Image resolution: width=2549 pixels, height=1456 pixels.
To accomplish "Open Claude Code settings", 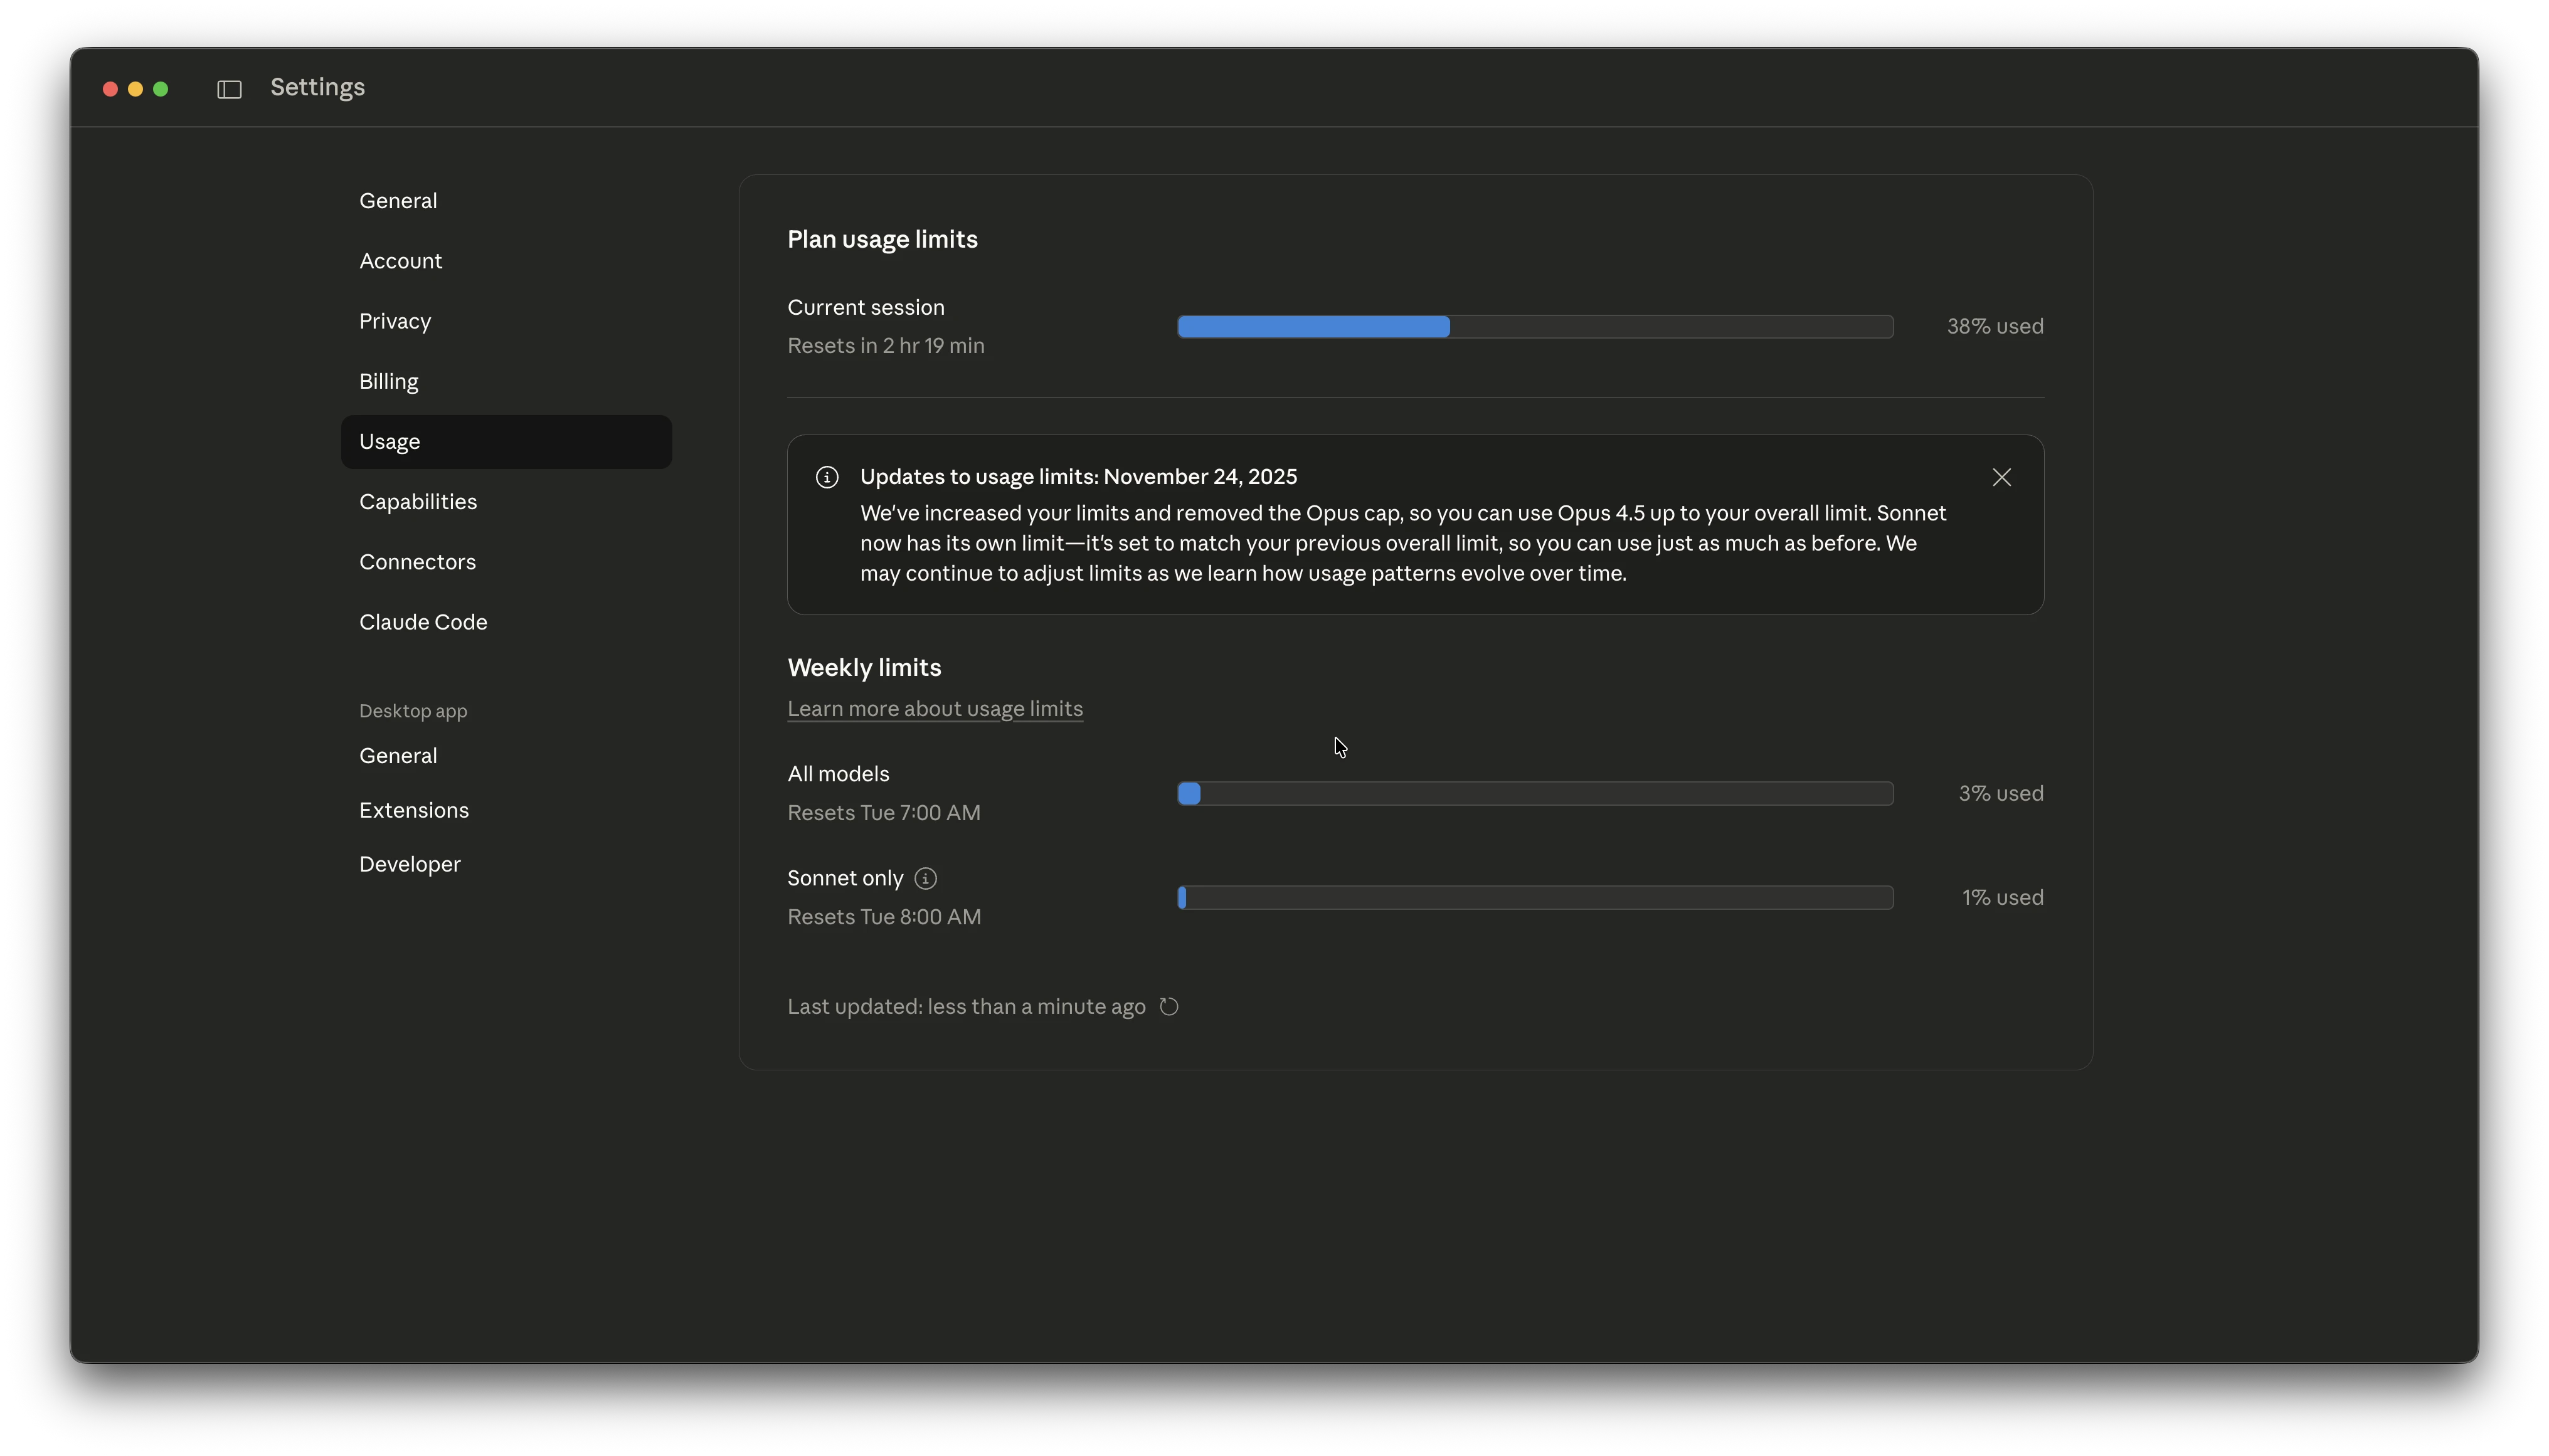I will click(423, 622).
